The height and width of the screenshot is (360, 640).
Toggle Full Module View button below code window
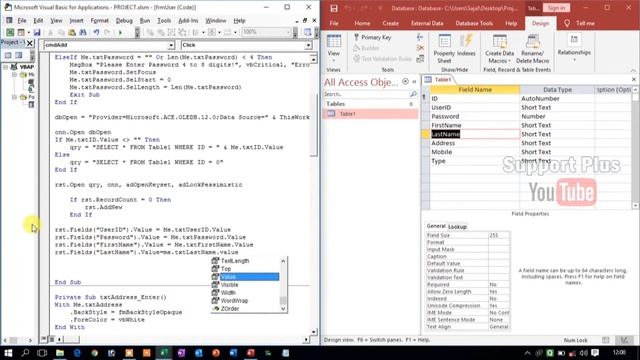point(51,339)
